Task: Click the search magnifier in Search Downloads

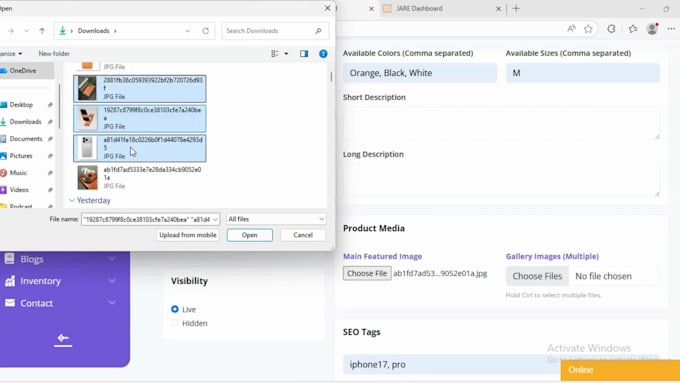Action: click(318, 31)
